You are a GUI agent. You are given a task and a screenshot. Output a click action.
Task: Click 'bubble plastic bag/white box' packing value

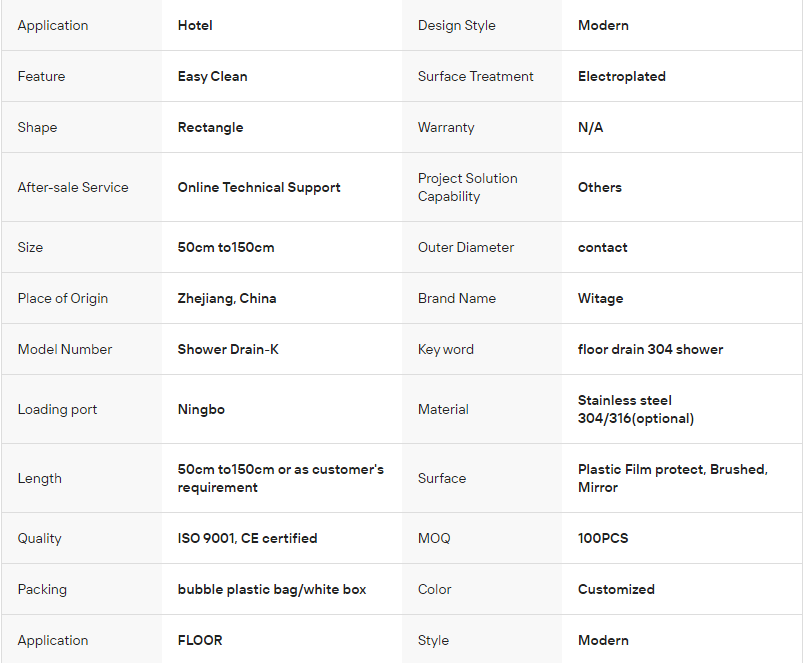pos(272,589)
